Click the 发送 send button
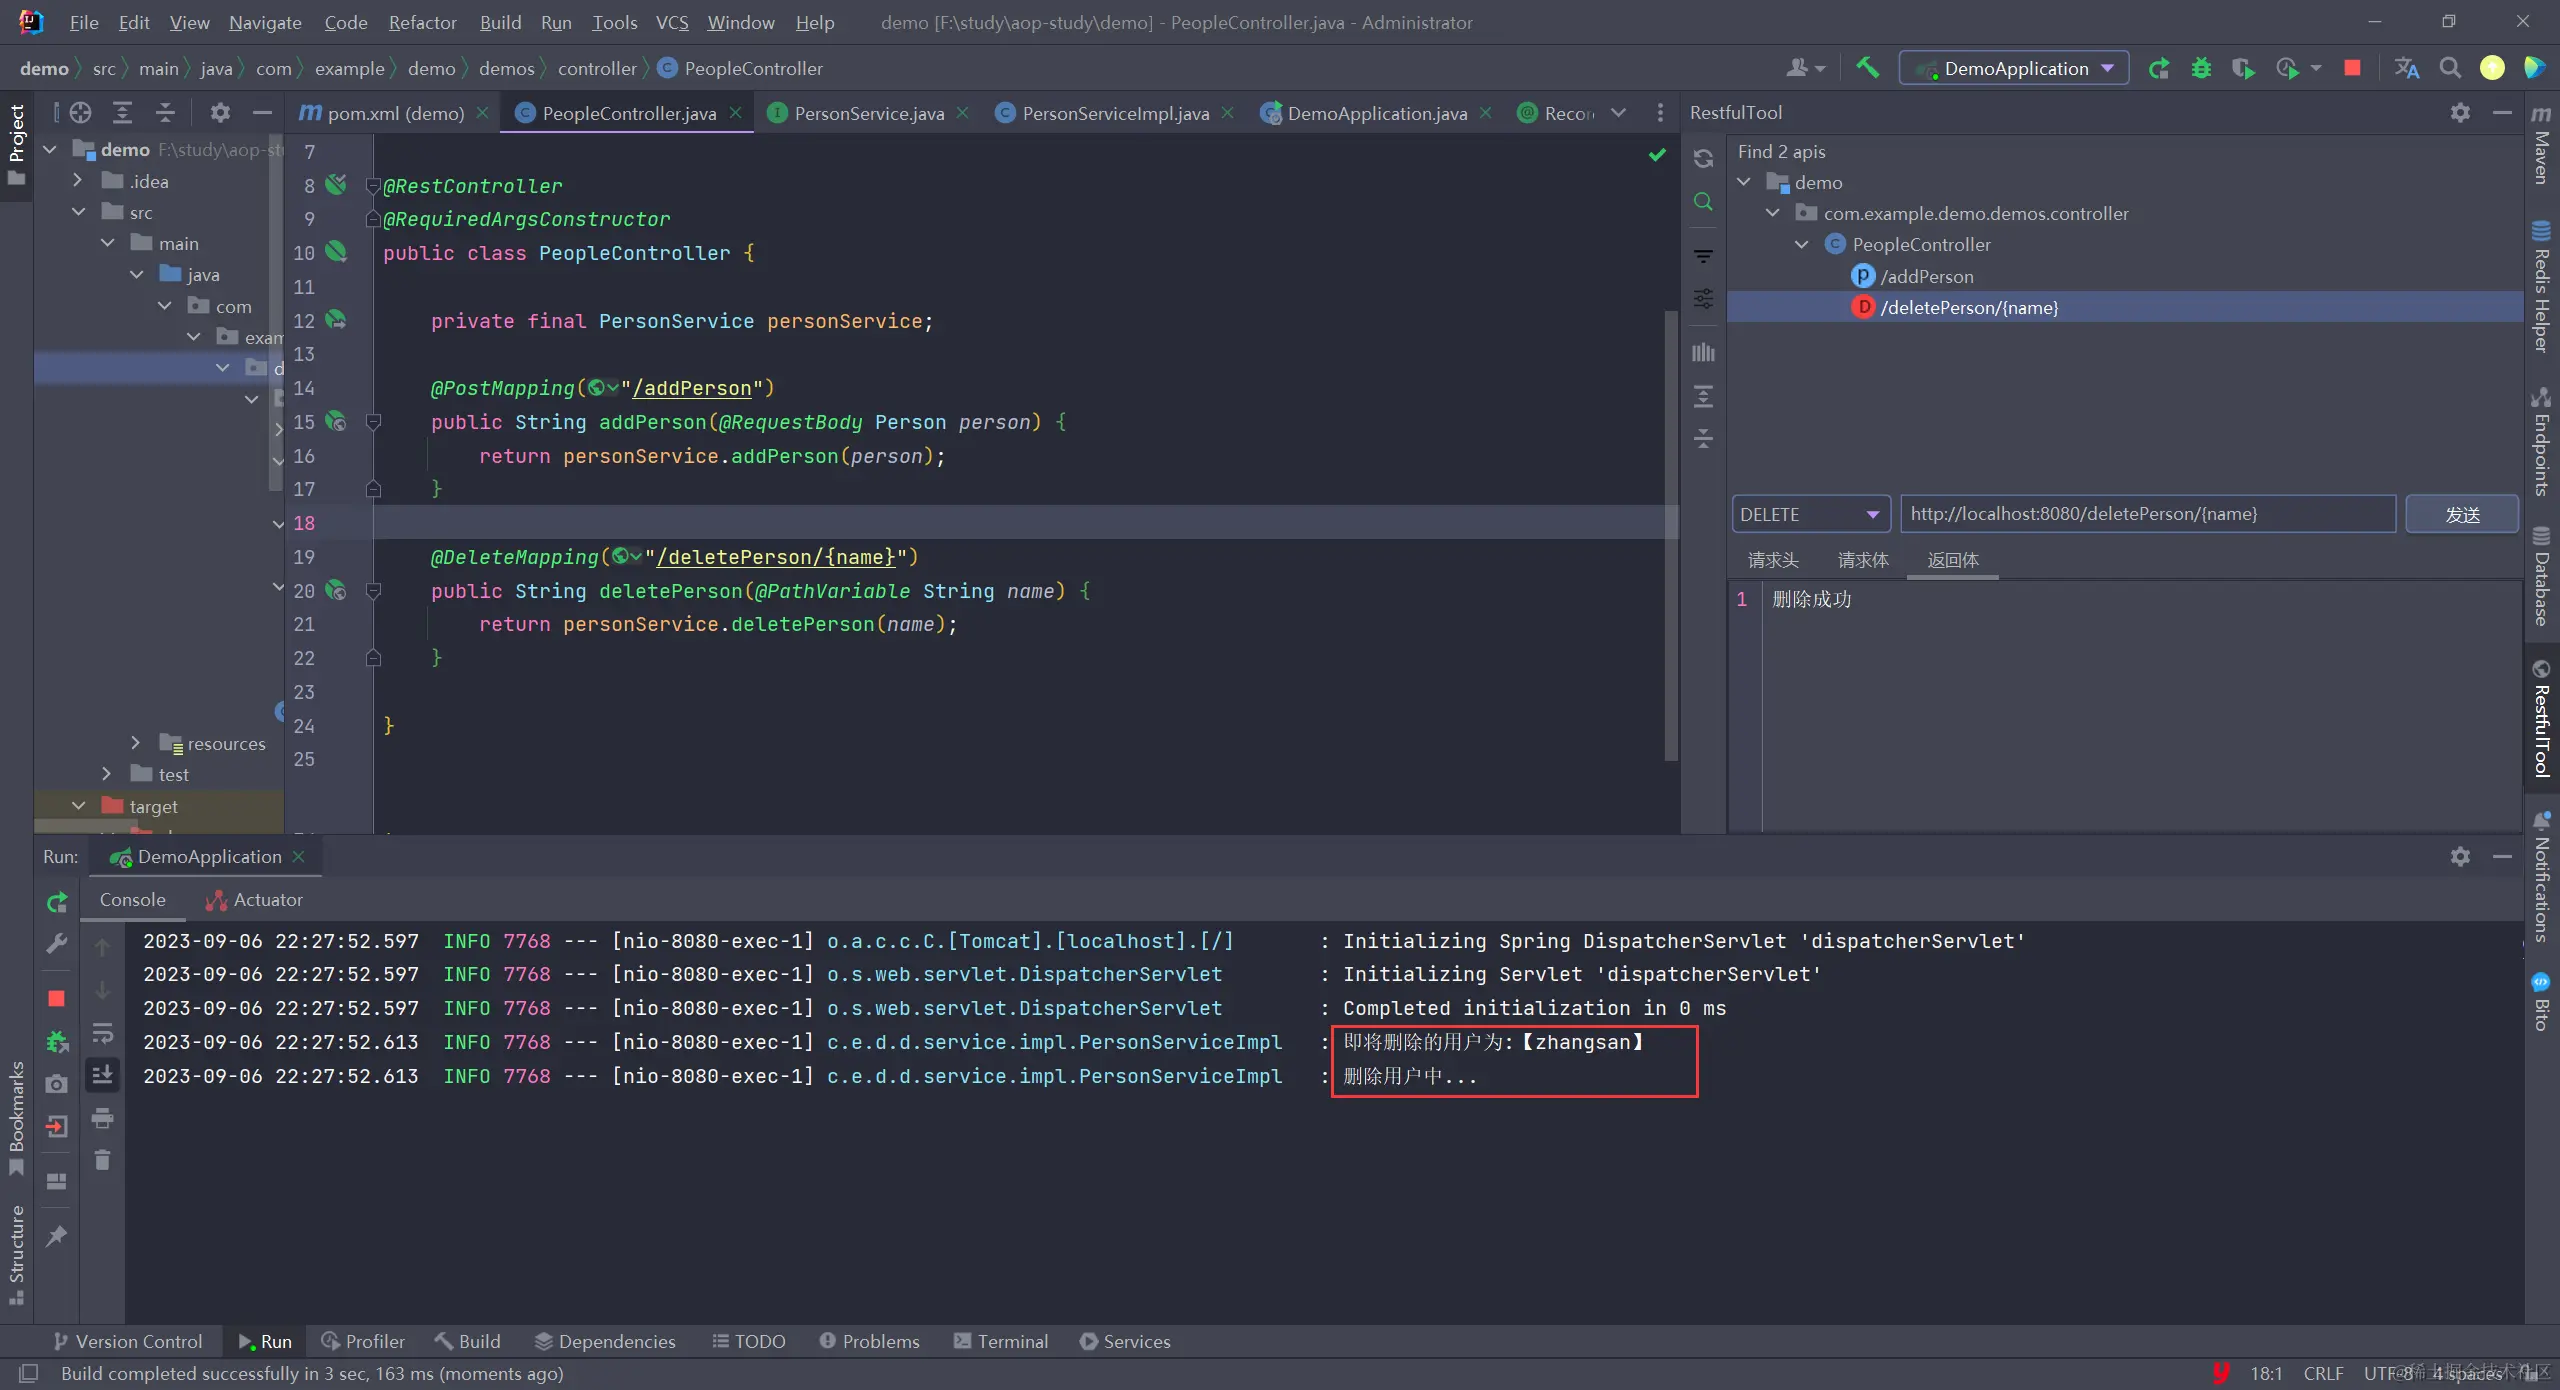2560x1390 pixels. [x=2461, y=514]
